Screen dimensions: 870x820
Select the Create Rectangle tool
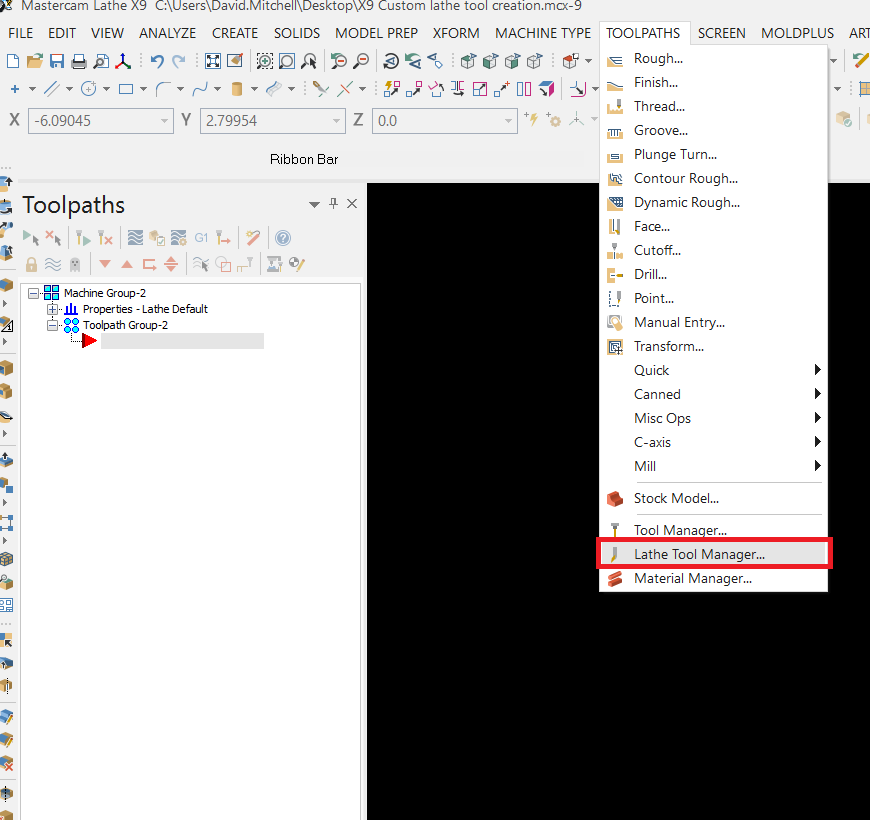126,89
